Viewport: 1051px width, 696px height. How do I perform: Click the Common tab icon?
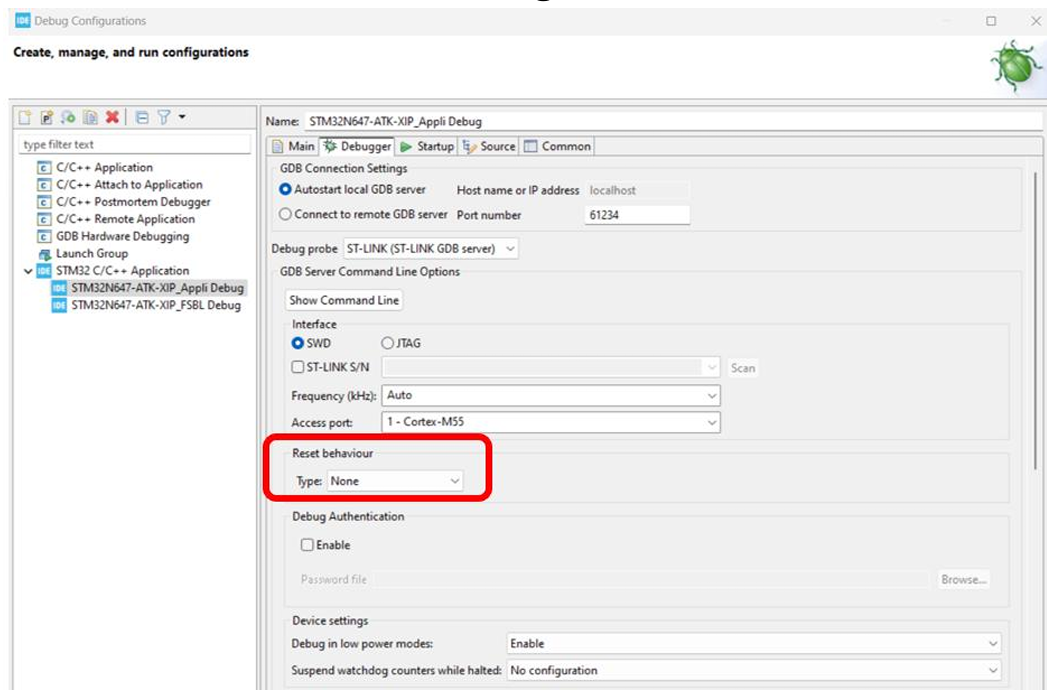[530, 146]
